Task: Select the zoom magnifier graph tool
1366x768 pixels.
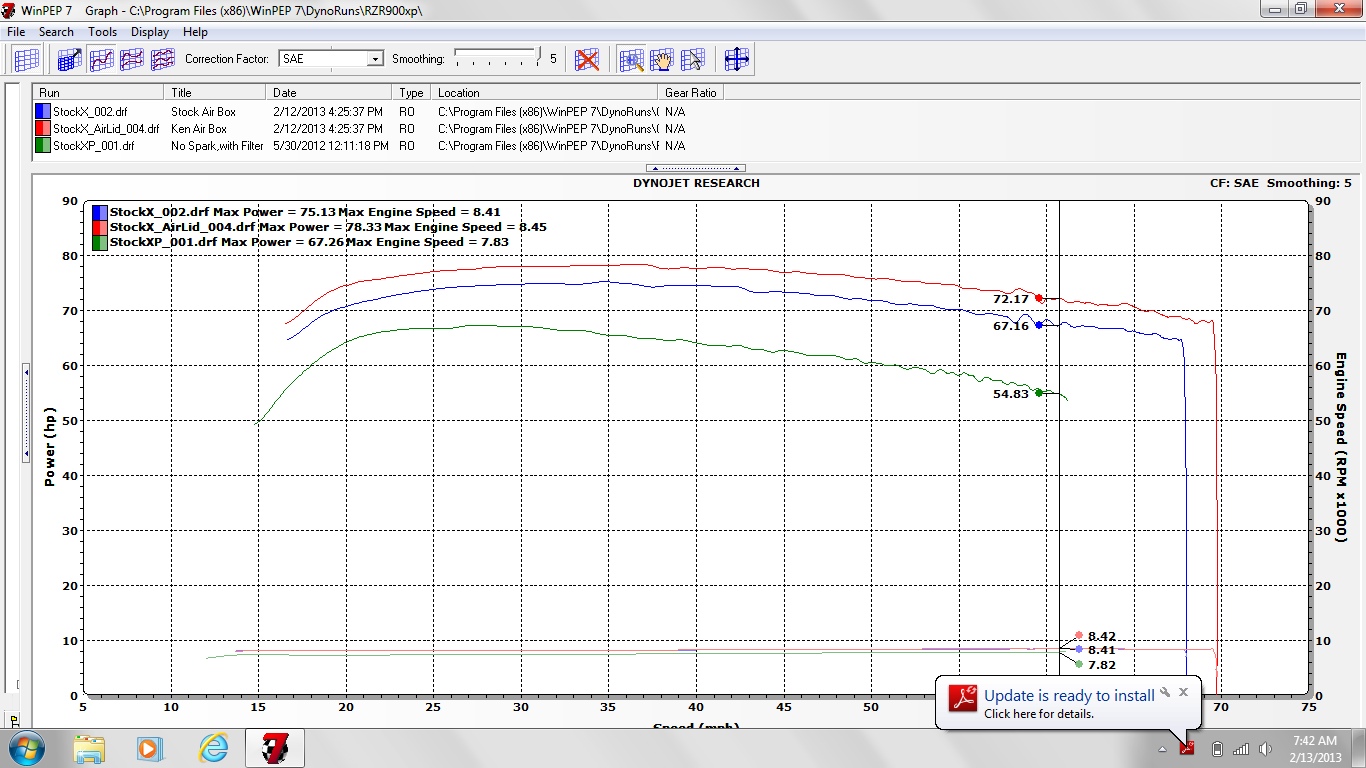Action: (631, 59)
